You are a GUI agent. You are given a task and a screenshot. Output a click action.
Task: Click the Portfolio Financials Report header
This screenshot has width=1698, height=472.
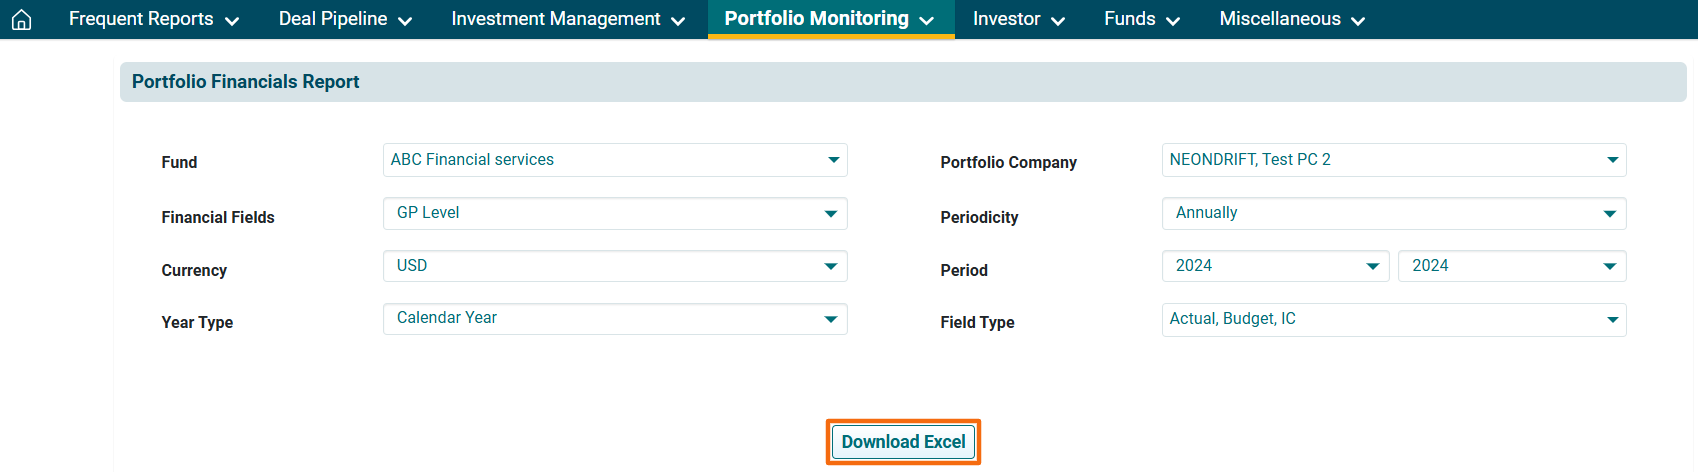[x=246, y=82]
